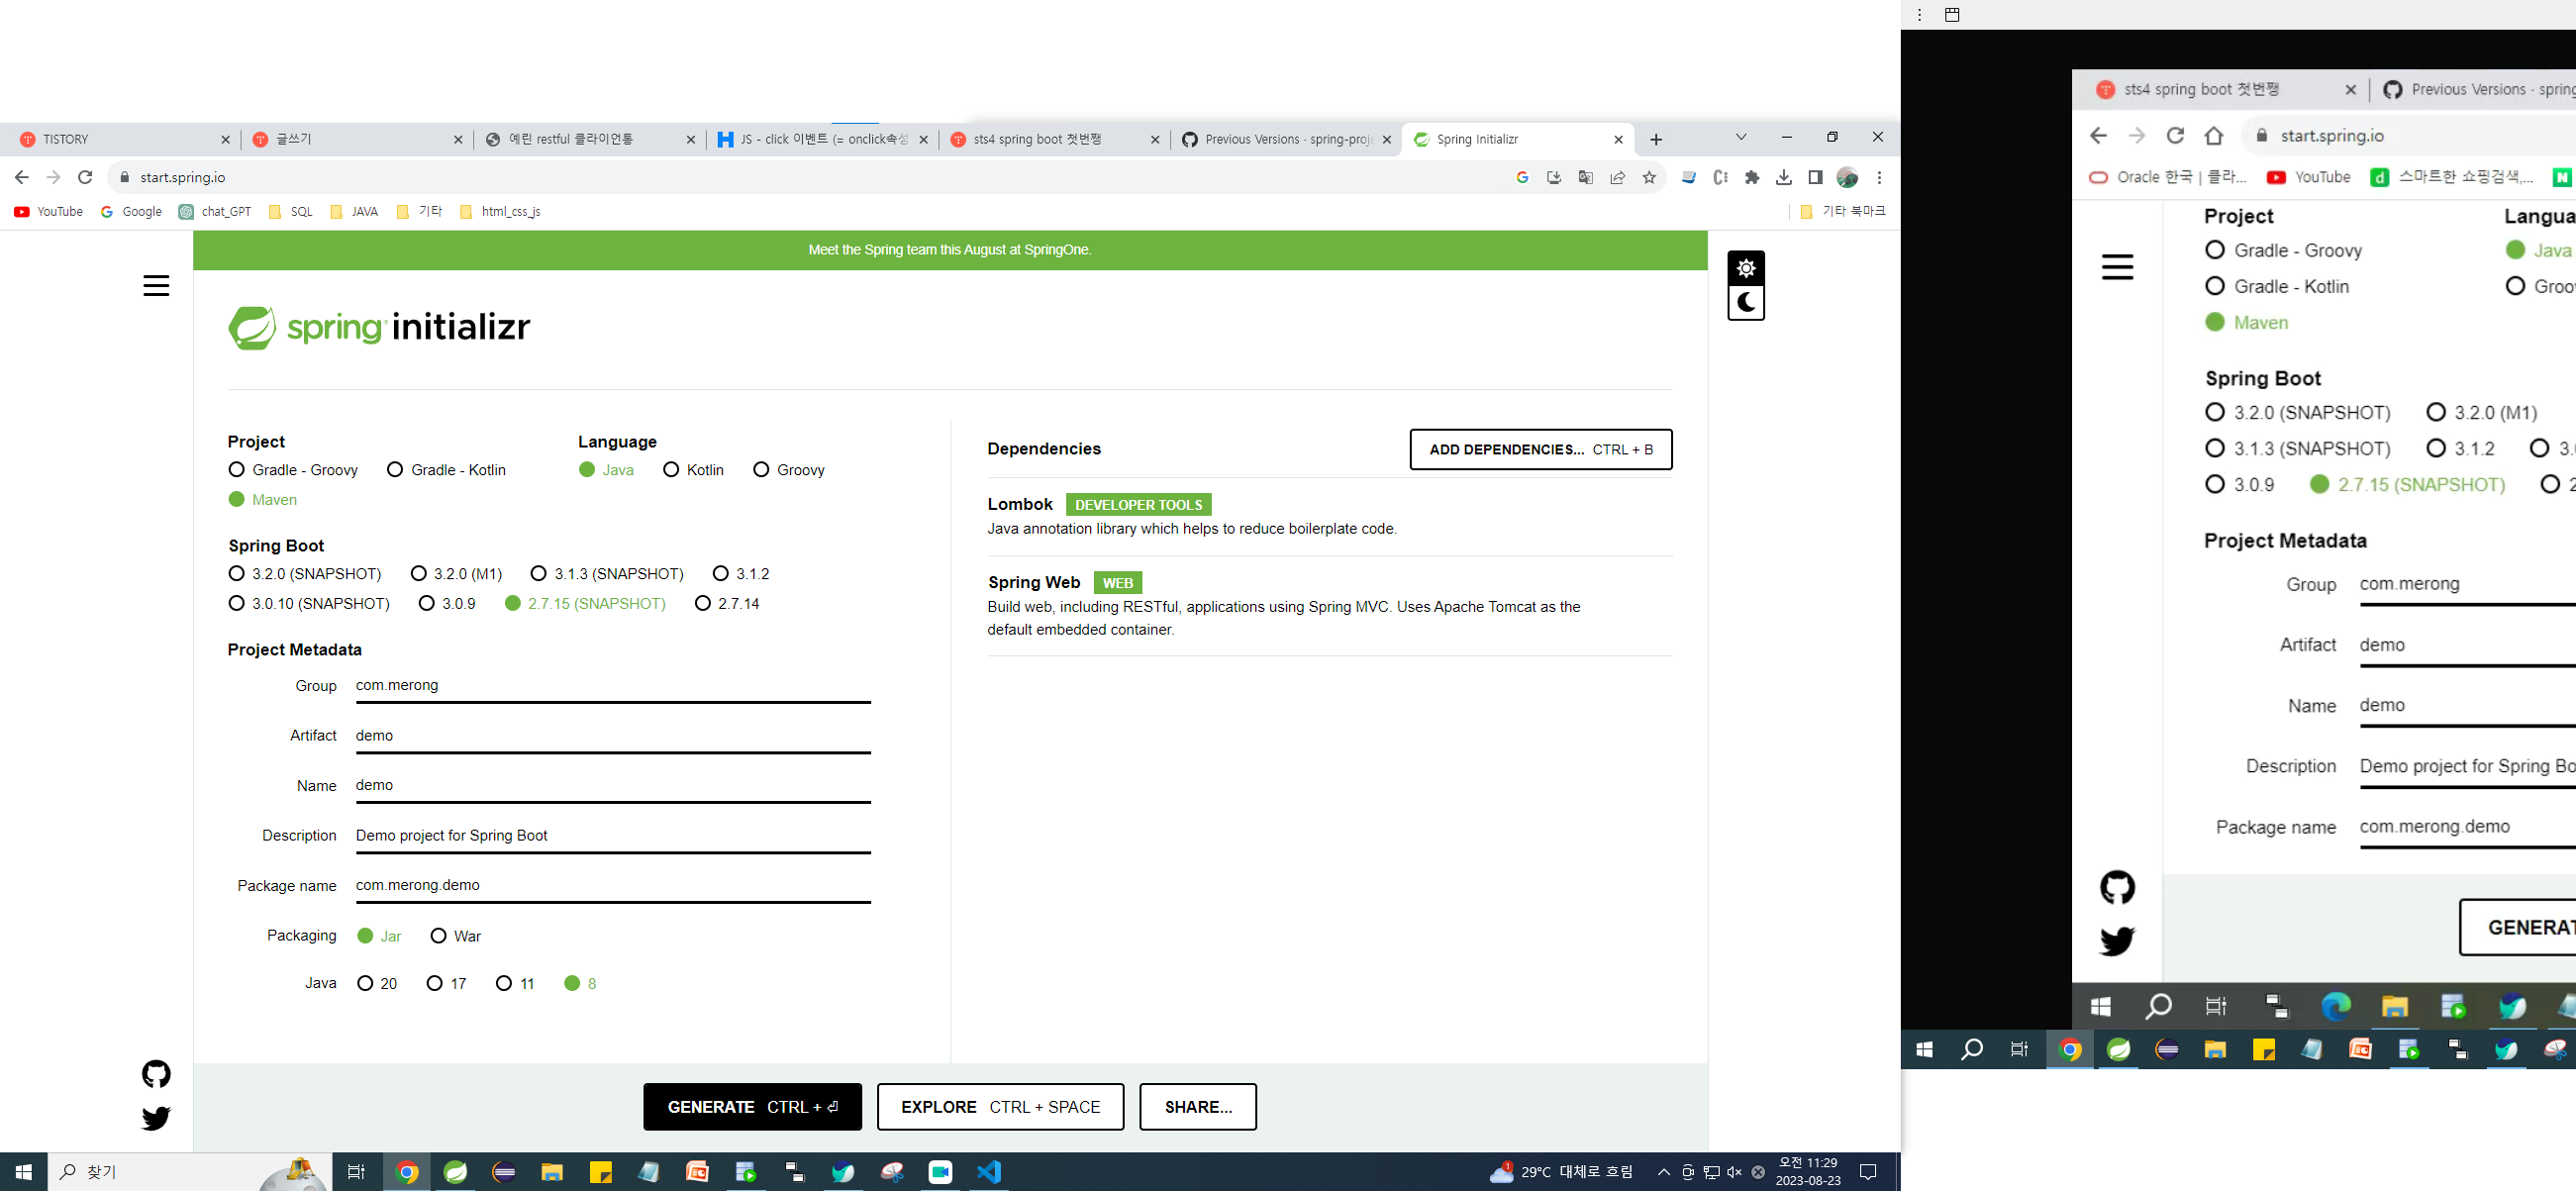Bookmark this page with the star icon

coord(1649,178)
